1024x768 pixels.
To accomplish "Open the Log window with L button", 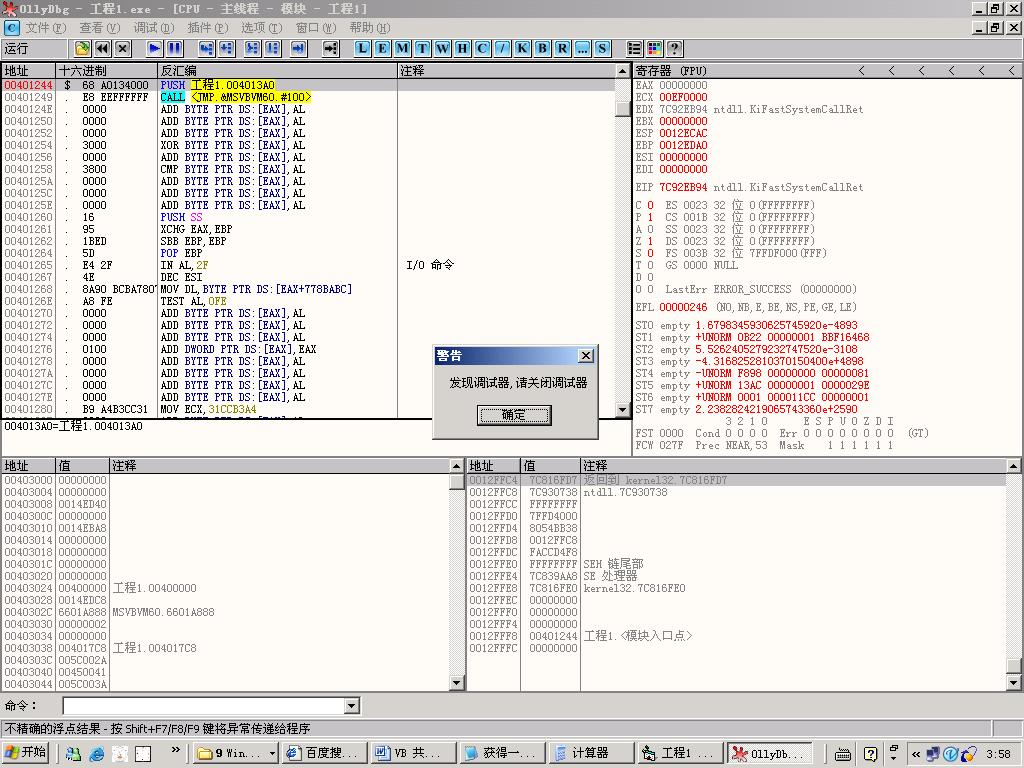I will tap(362, 48).
